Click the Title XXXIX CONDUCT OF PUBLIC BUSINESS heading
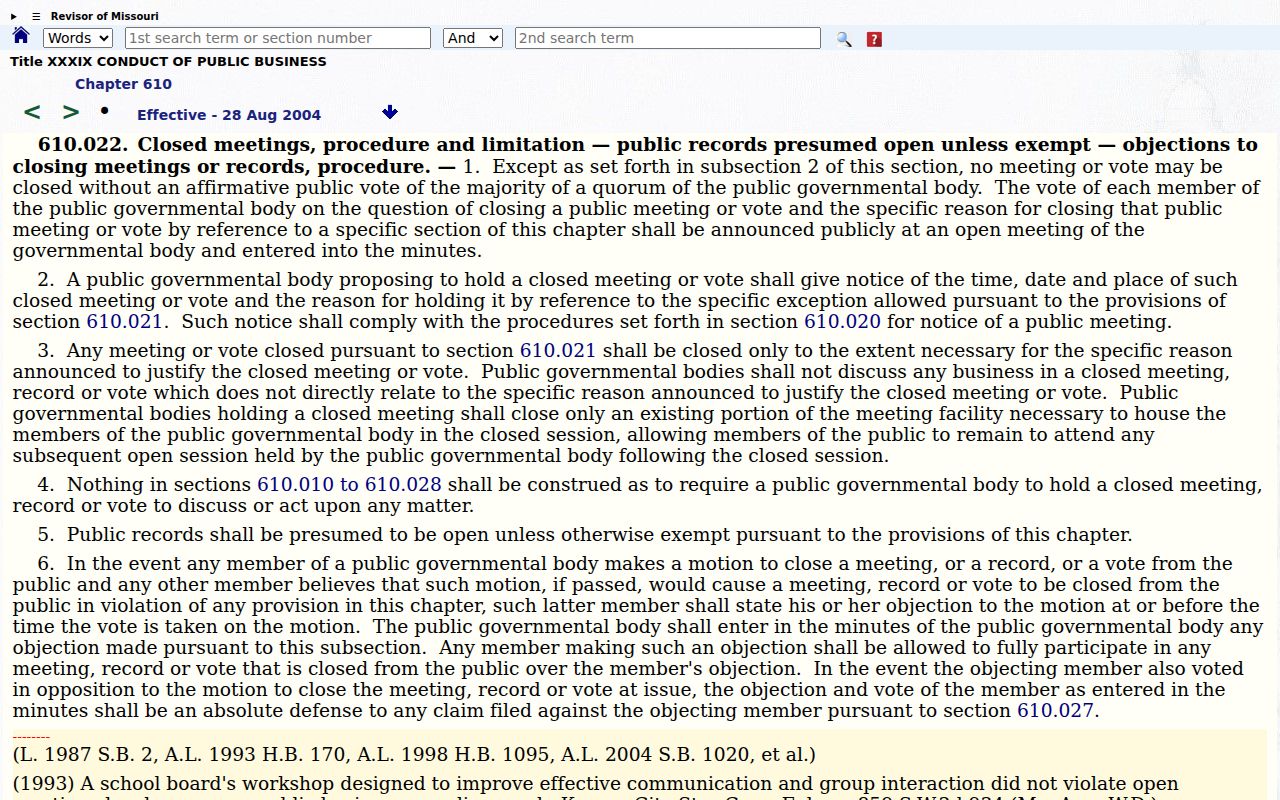This screenshot has width=1280, height=800. point(168,61)
